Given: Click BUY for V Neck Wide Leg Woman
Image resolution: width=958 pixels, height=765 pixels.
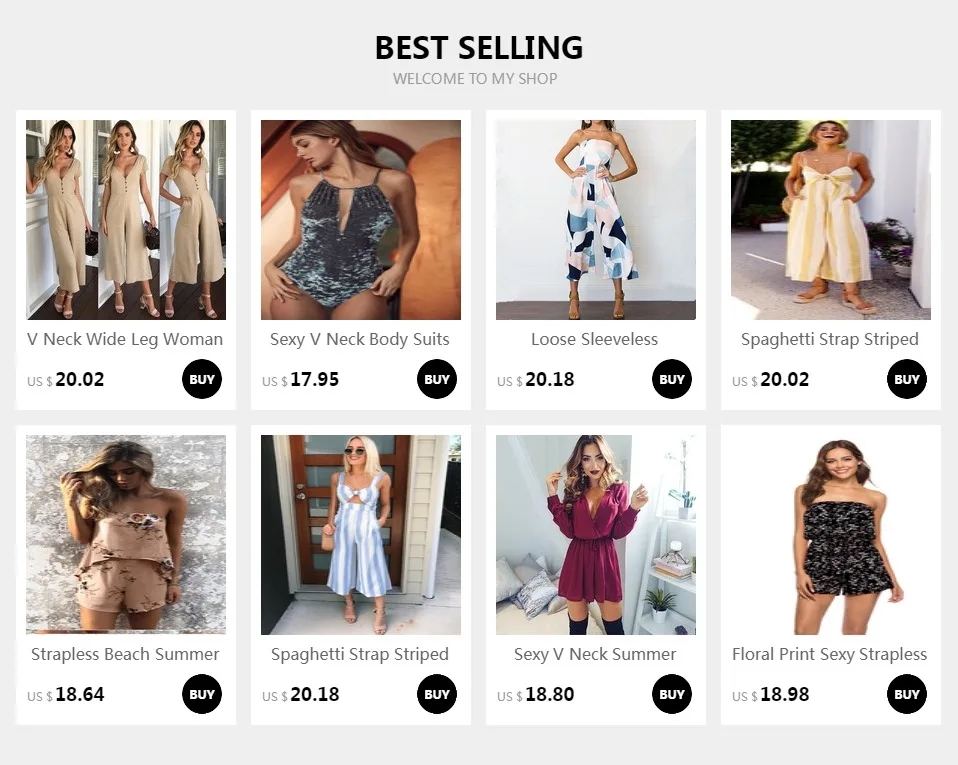Looking at the screenshot, I should coord(202,379).
